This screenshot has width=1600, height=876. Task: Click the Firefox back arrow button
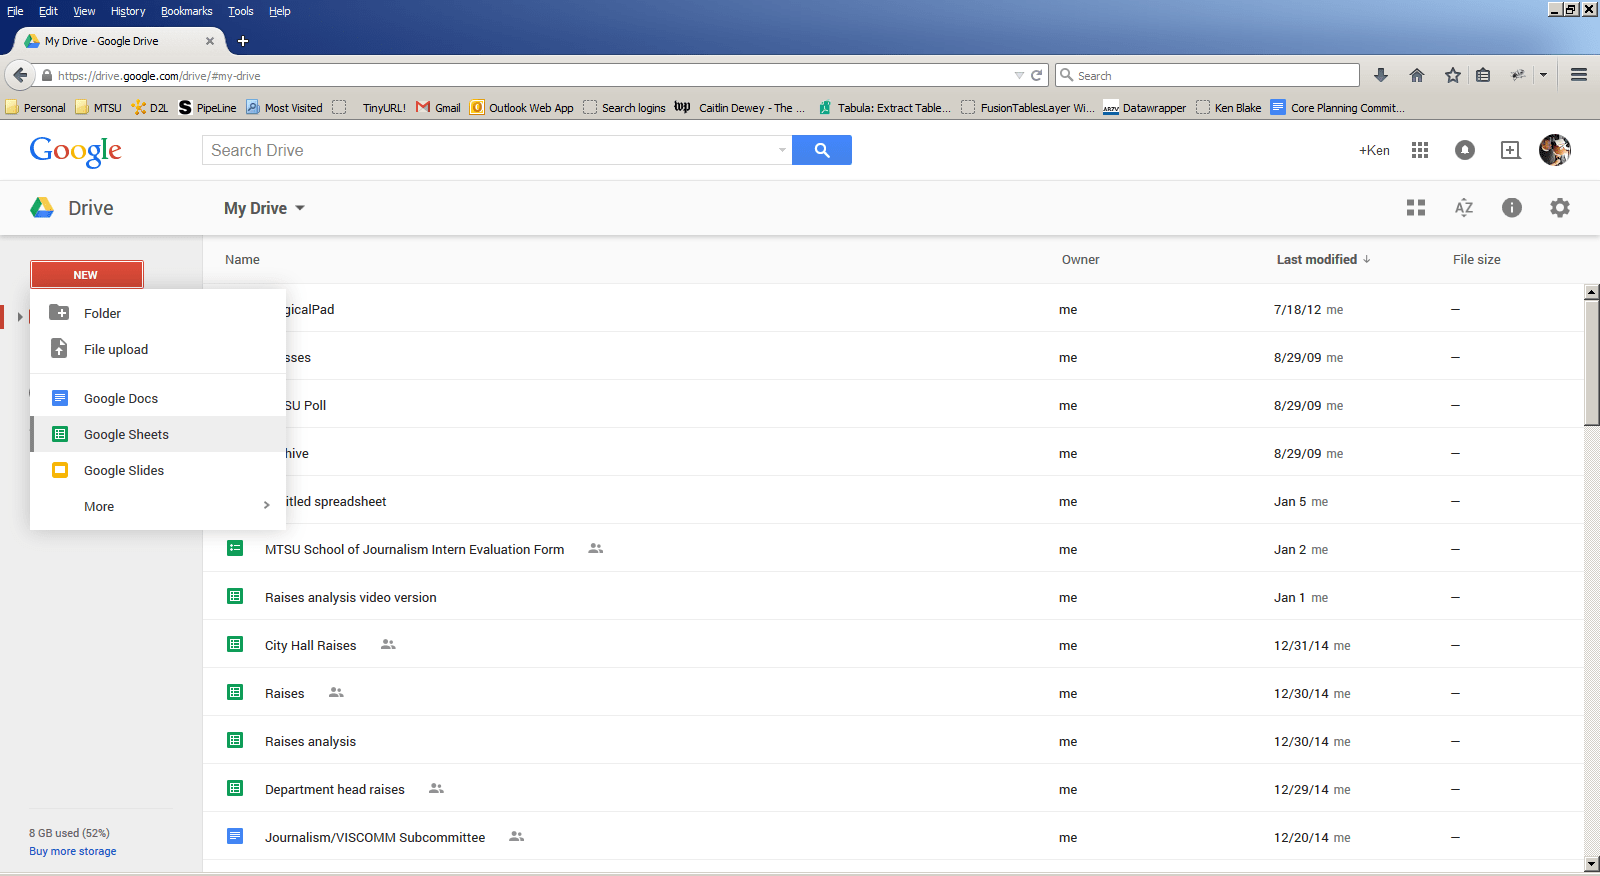20,75
